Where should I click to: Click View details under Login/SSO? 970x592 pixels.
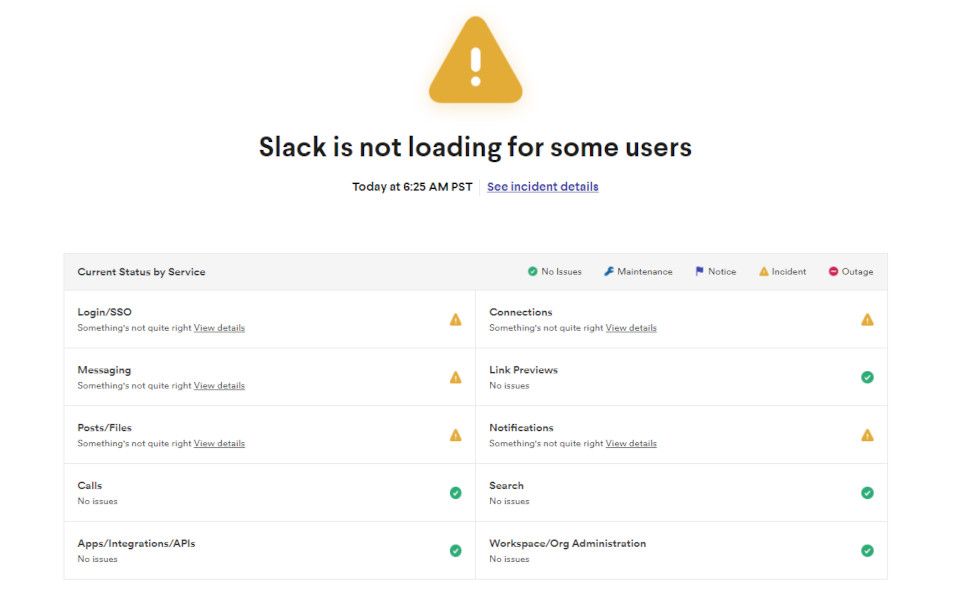(218, 327)
